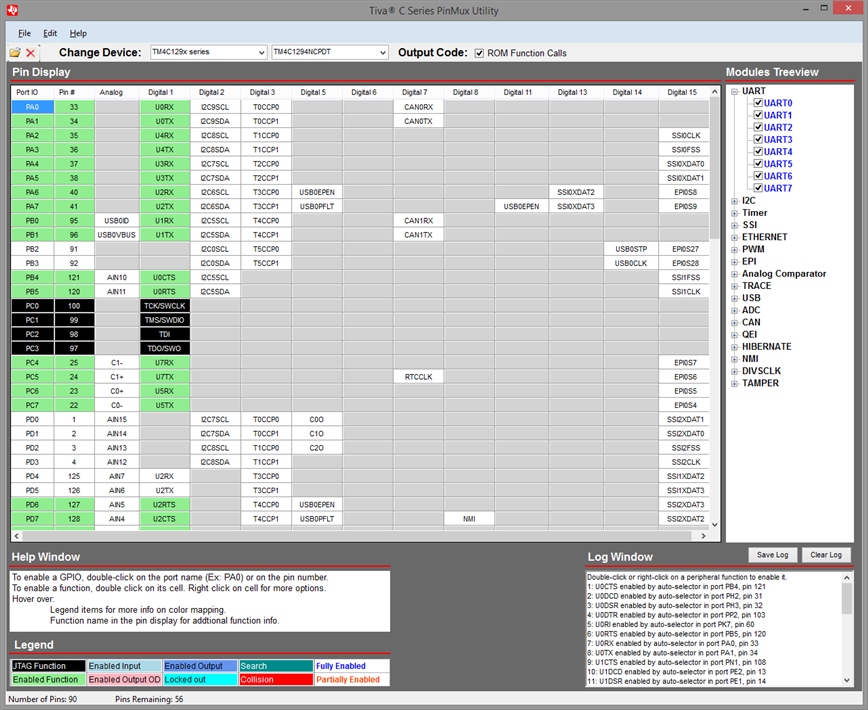
Task: Click the TCK/SWCLK JTAG cell
Action: [165, 305]
